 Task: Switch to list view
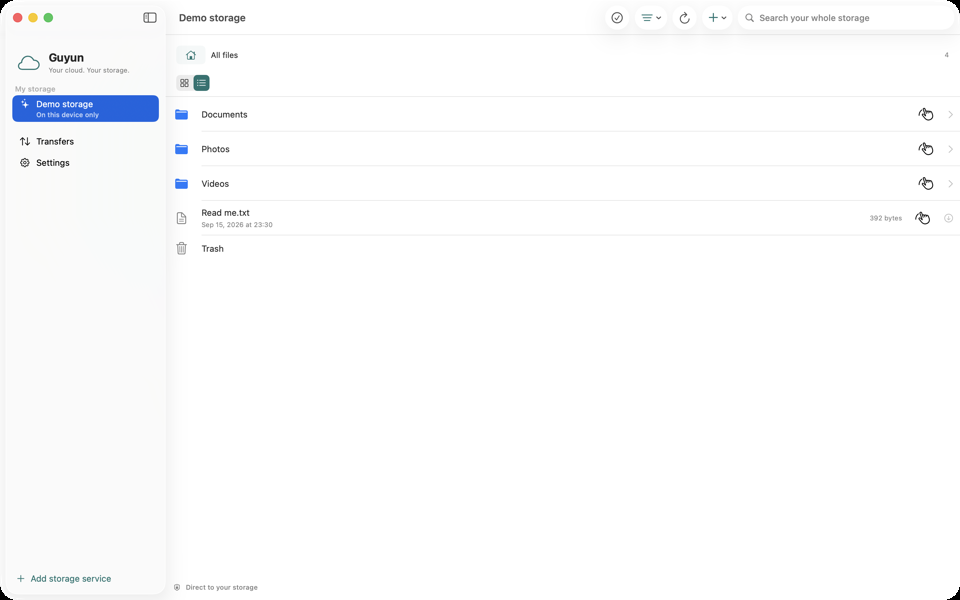coord(201,83)
